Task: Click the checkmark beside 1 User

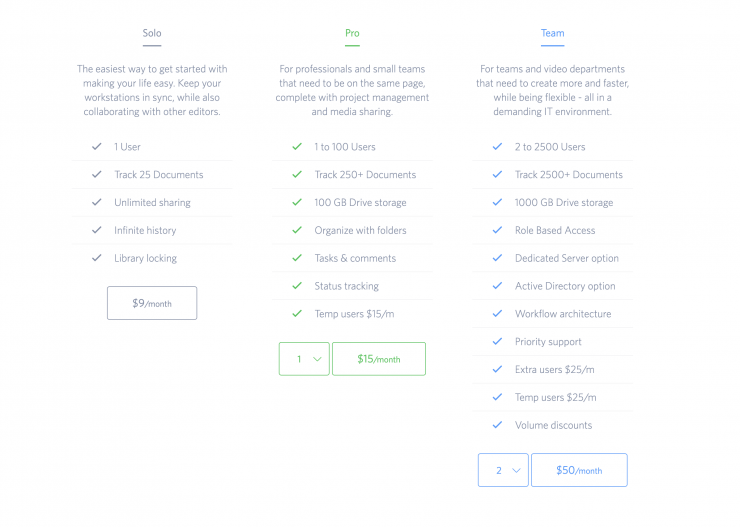Action: point(97,147)
